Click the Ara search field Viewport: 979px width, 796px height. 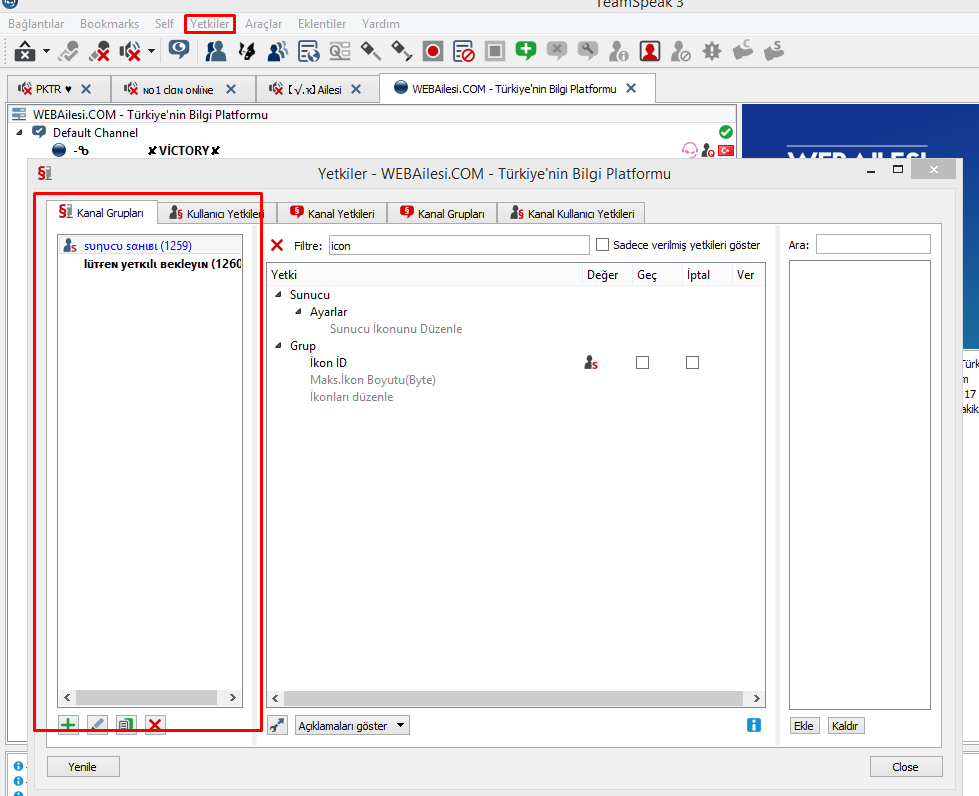(873, 244)
